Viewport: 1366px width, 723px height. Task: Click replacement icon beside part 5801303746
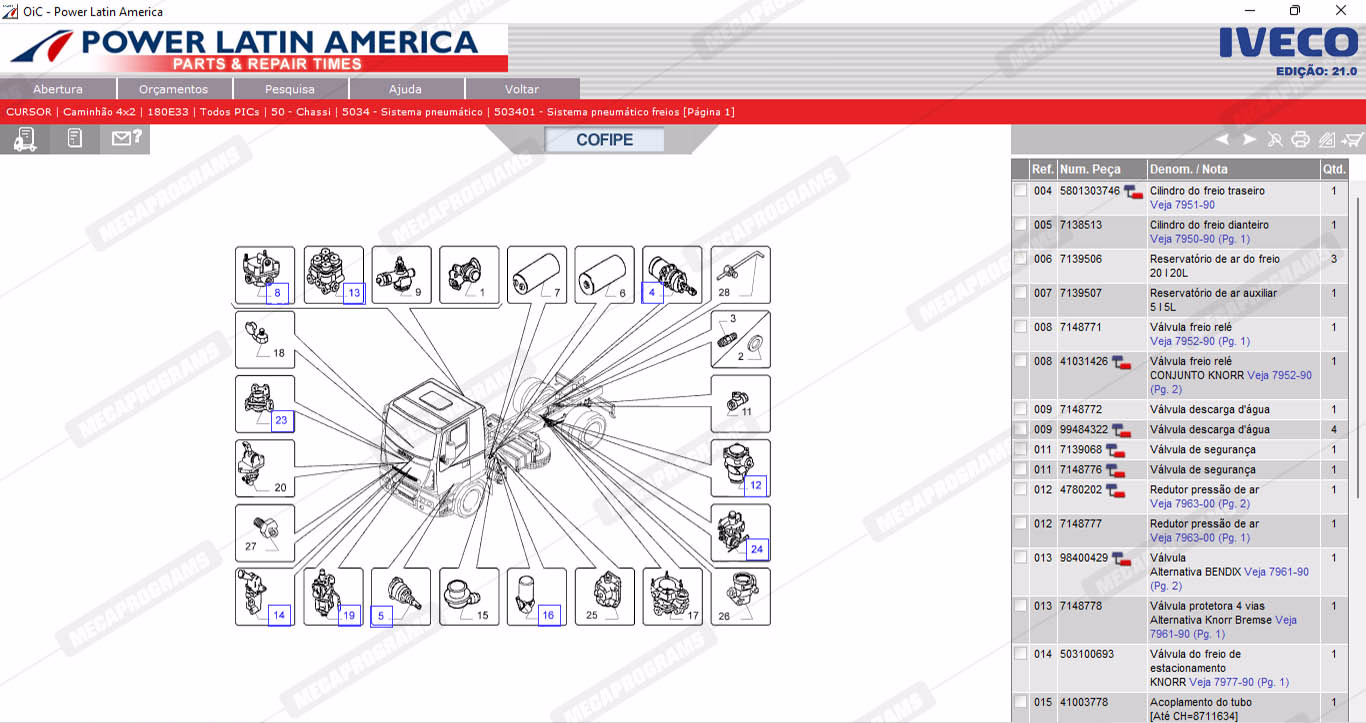pyautogui.click(x=1133, y=192)
